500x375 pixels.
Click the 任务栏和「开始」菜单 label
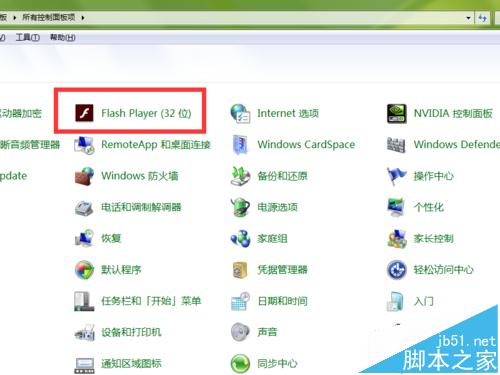point(151,301)
